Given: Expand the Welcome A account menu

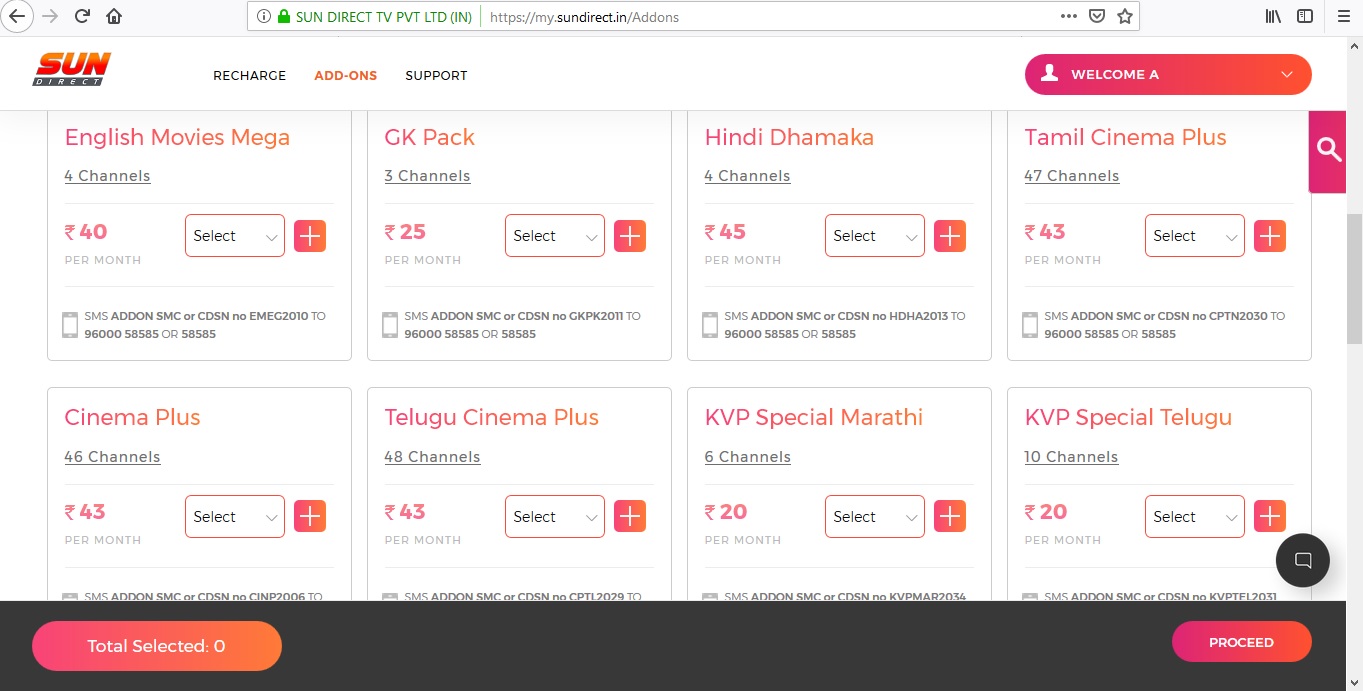Looking at the screenshot, I should pos(1168,74).
